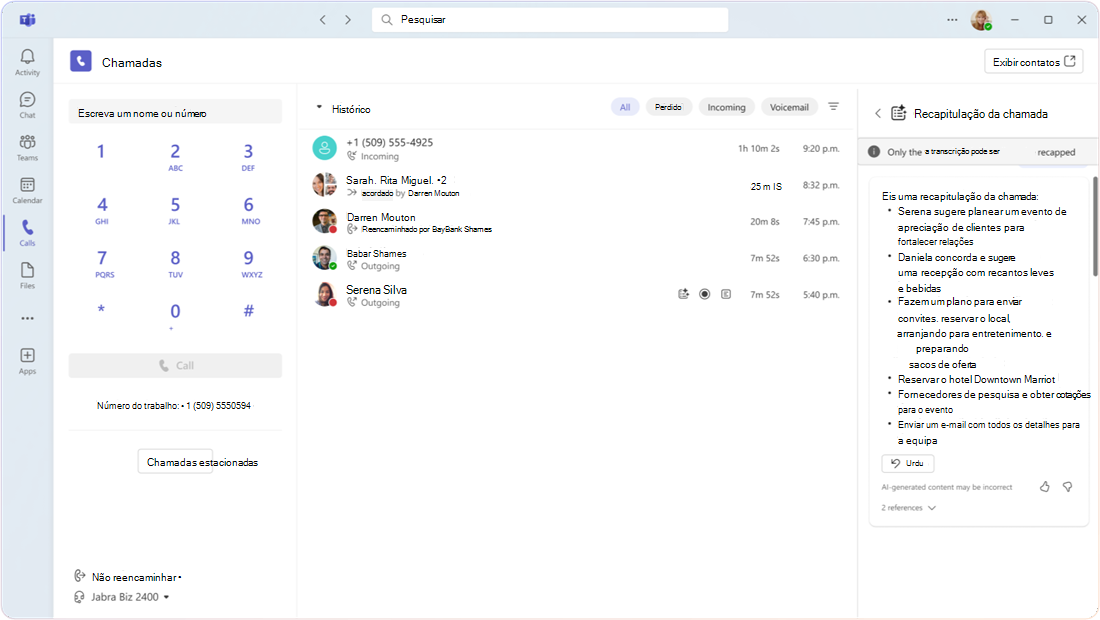Click the Microsoft Teams logo
Viewport: 1100px width, 620px height.
(x=27, y=20)
